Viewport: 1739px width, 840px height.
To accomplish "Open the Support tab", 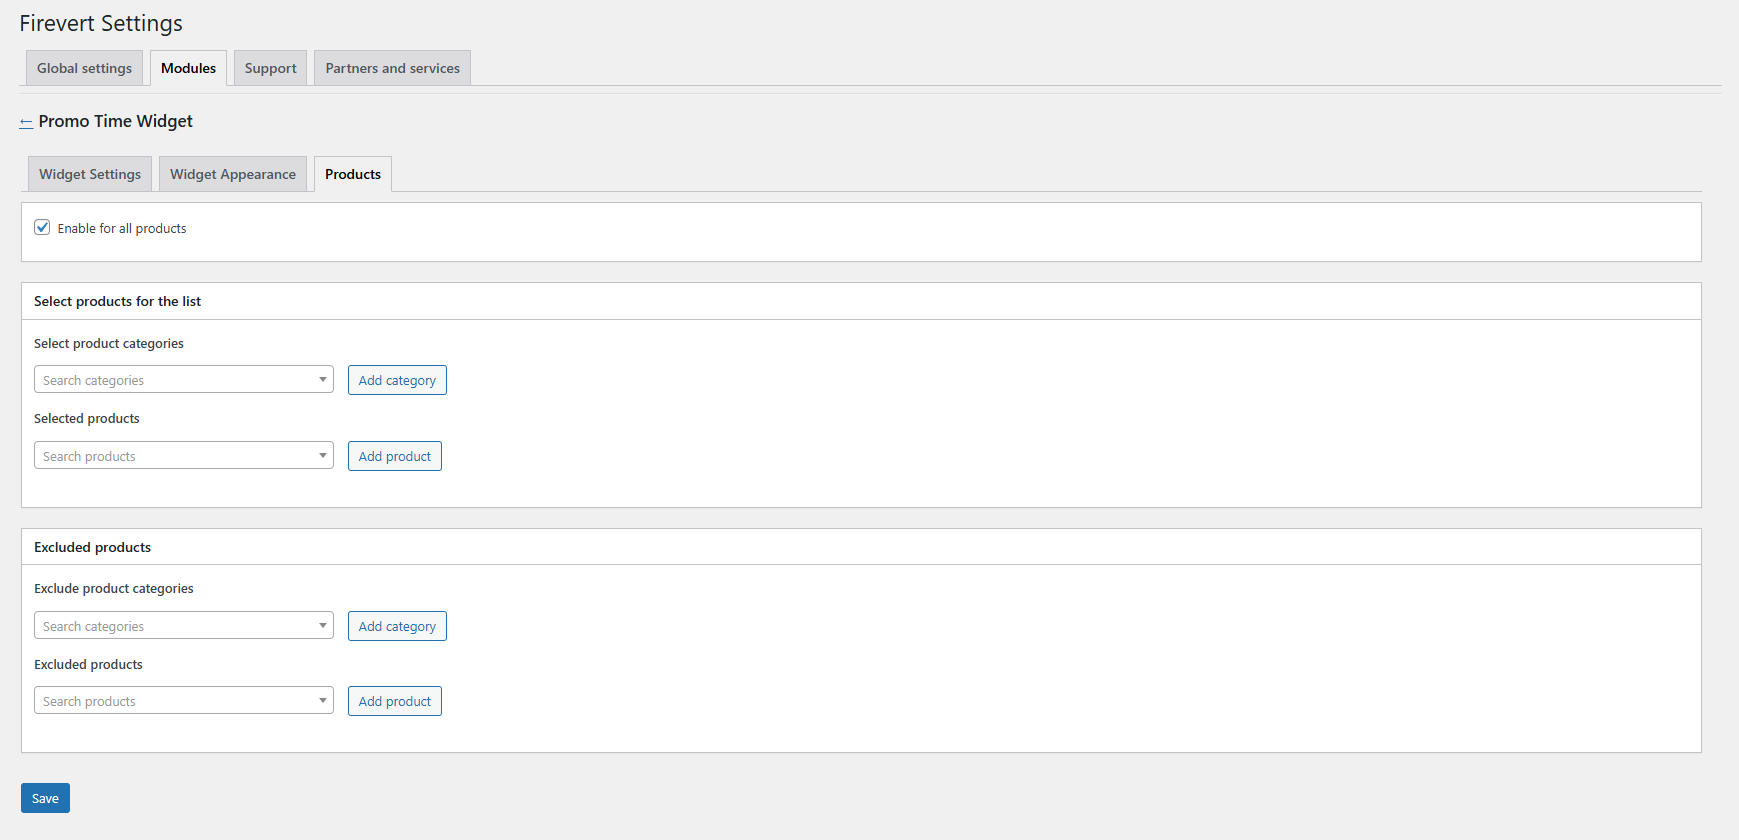I will click(x=270, y=68).
